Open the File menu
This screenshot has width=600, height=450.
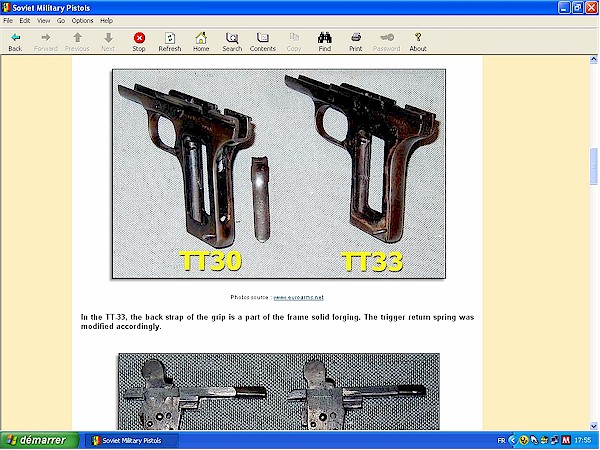tap(8, 21)
